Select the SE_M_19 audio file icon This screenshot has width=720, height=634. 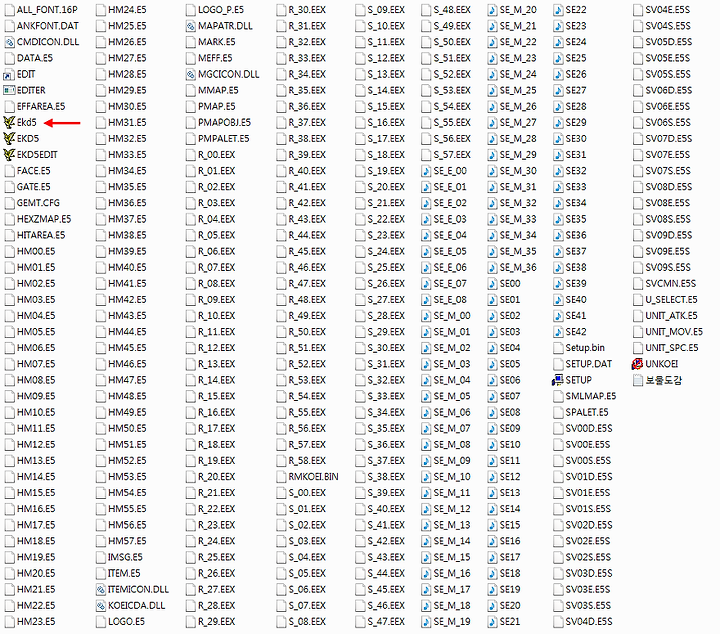coord(426,622)
